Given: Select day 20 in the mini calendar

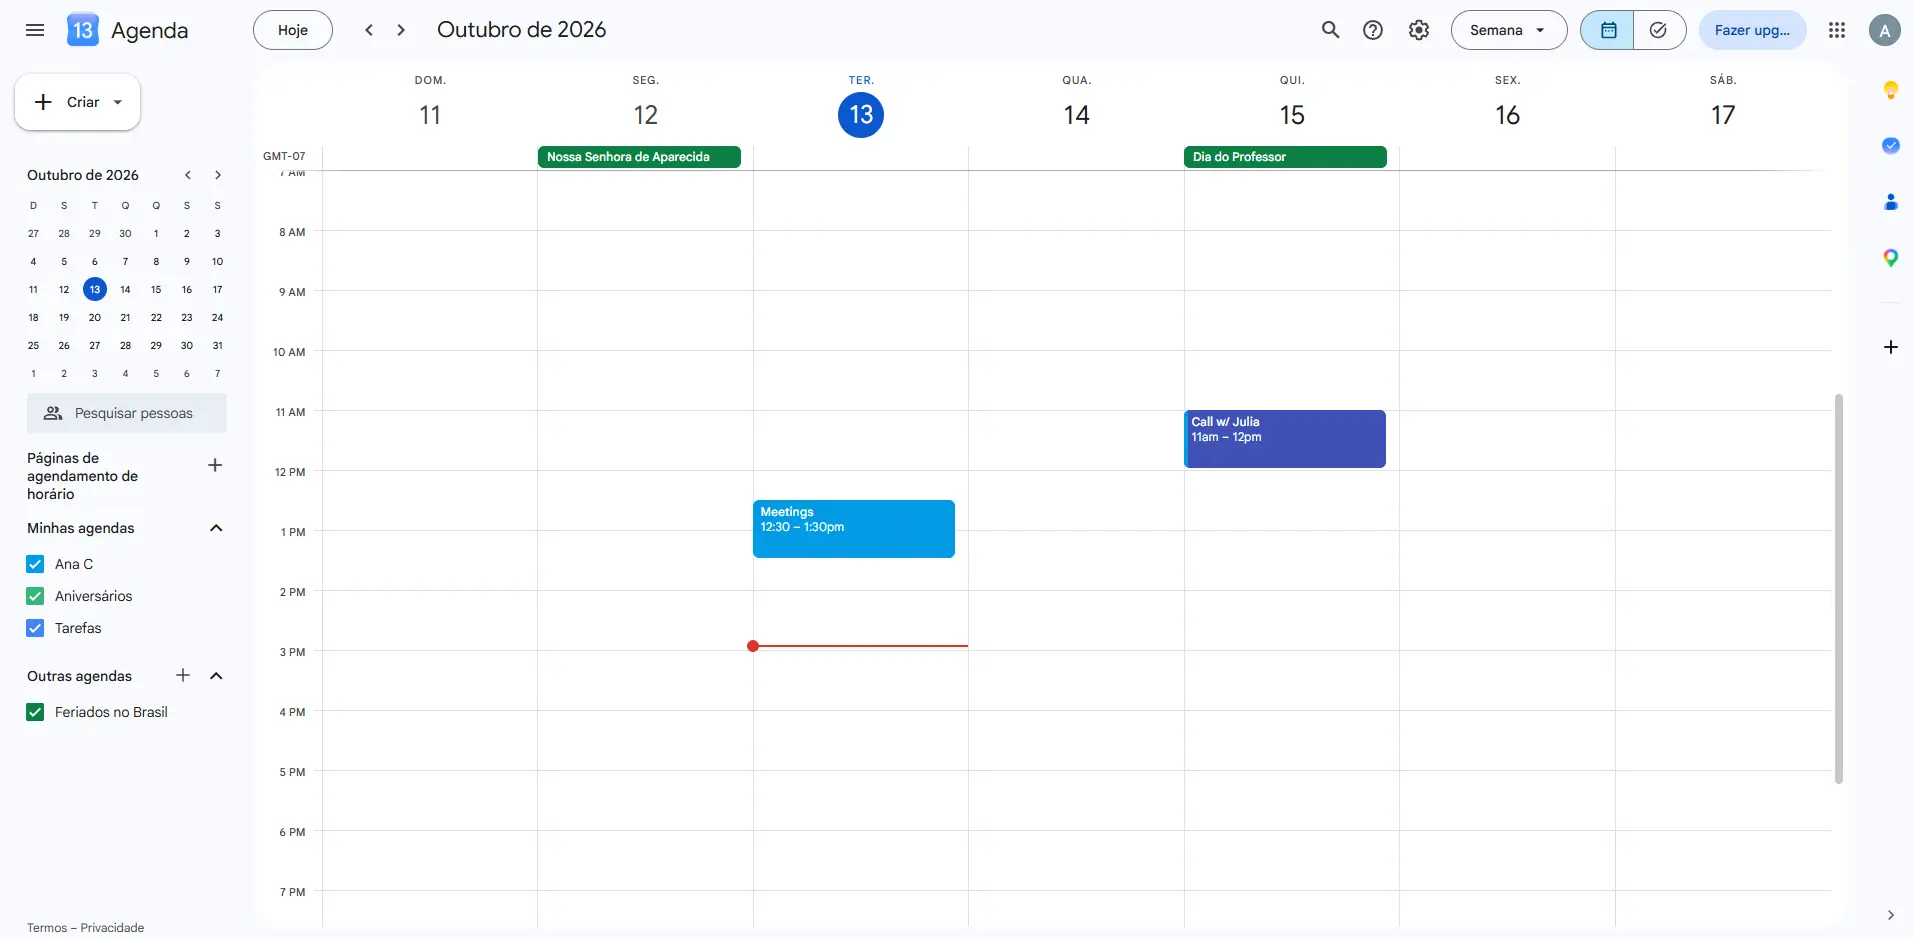Looking at the screenshot, I should [95, 317].
